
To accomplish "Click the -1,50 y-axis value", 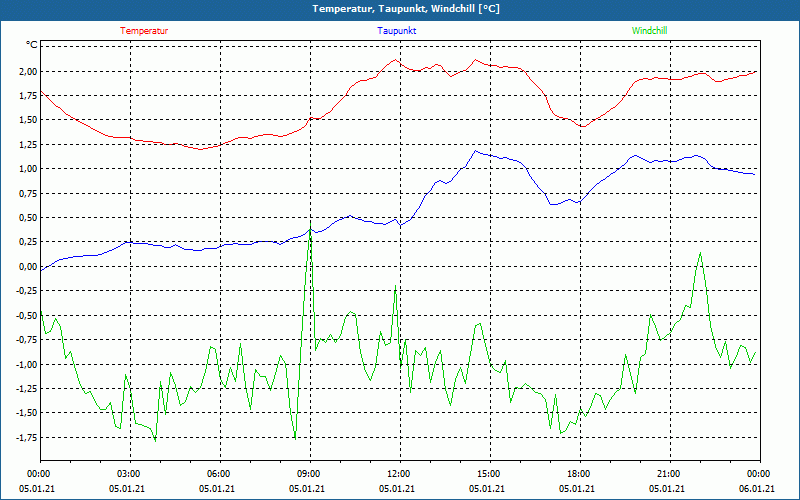I will [x=27, y=413].
